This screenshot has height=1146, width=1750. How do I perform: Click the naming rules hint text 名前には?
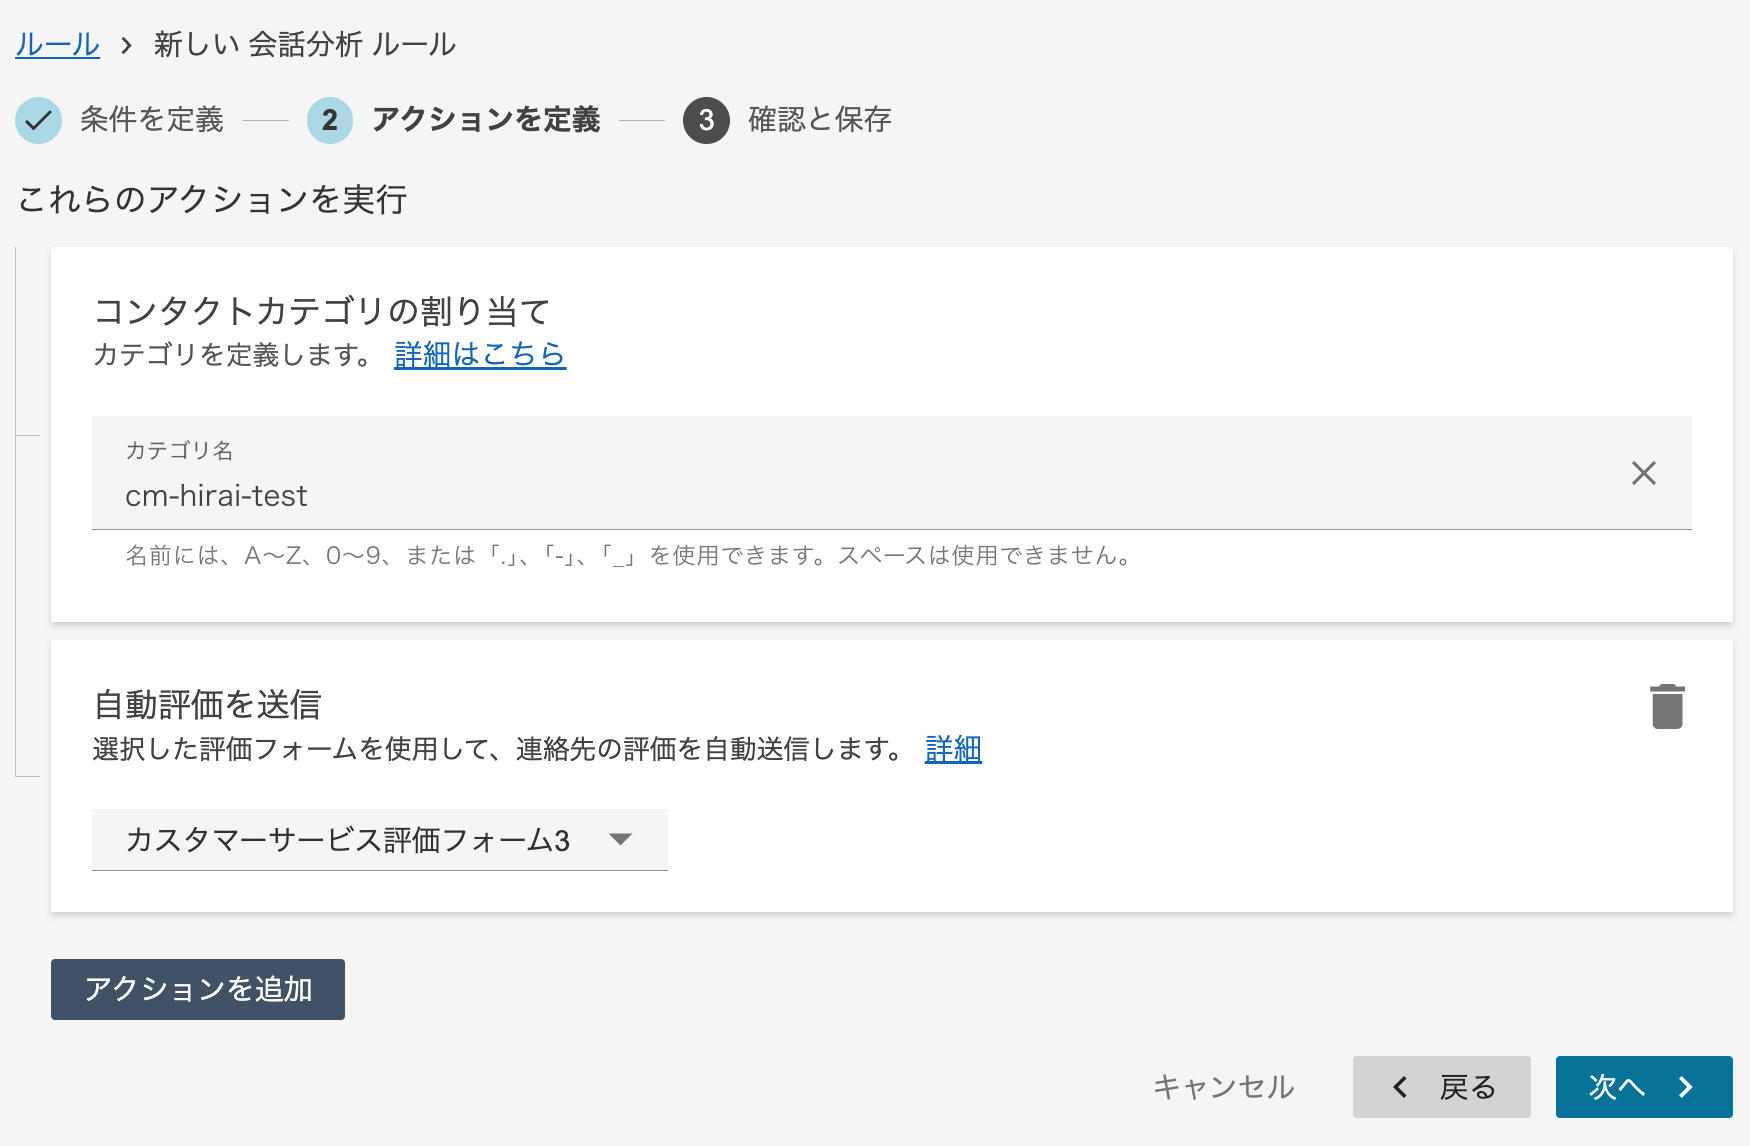(630, 555)
